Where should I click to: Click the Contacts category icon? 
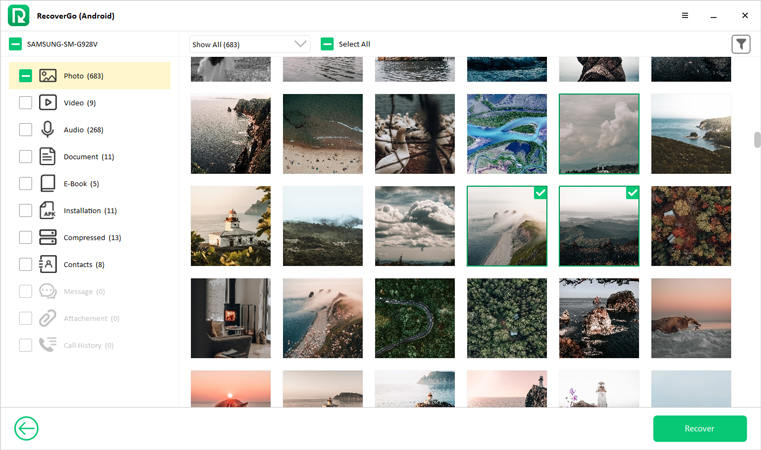(47, 264)
